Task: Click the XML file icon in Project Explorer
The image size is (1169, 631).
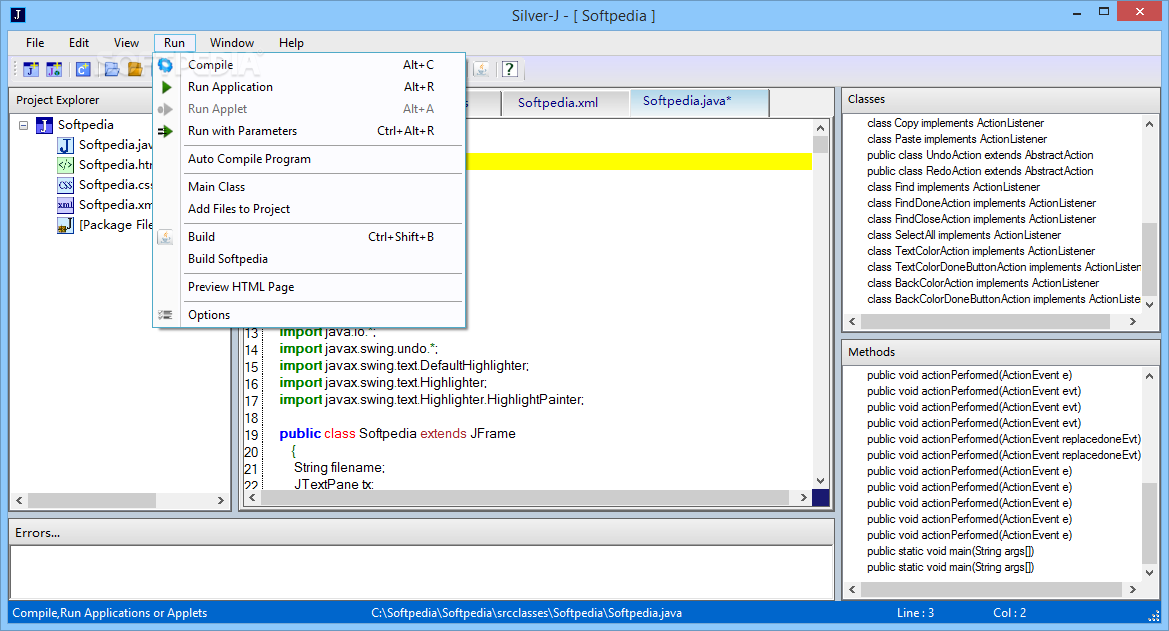Action: tap(66, 205)
